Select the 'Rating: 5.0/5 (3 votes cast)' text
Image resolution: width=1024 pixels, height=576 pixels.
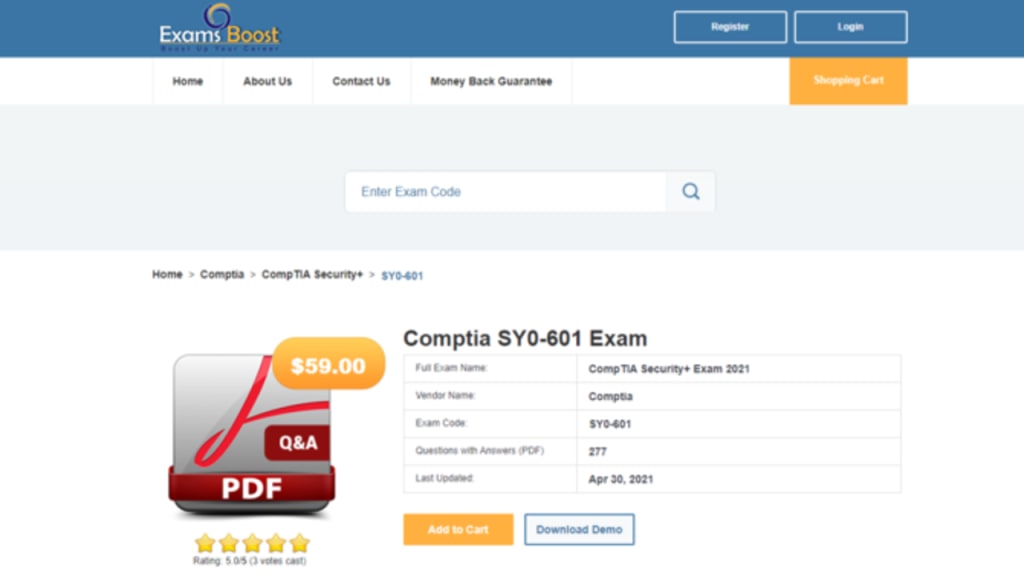coord(249,561)
